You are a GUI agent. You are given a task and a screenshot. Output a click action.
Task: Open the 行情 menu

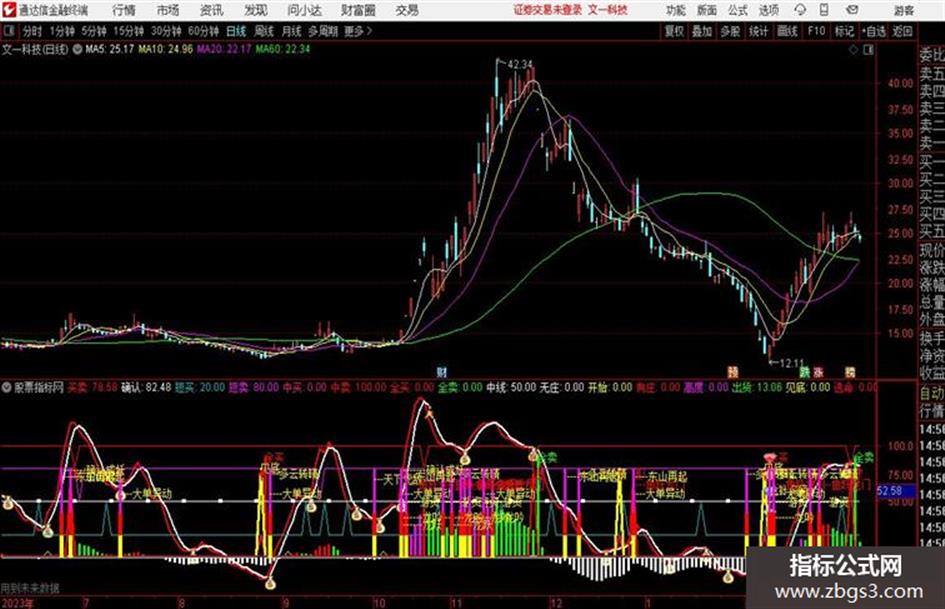click(124, 10)
